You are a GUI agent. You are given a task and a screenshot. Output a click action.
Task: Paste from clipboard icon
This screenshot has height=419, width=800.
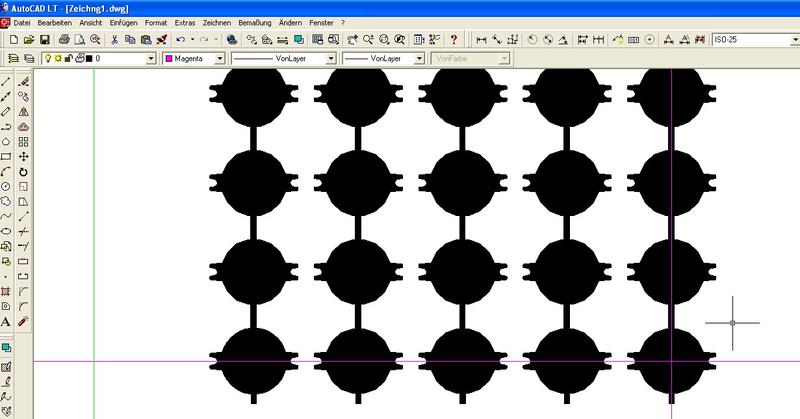tap(146, 39)
